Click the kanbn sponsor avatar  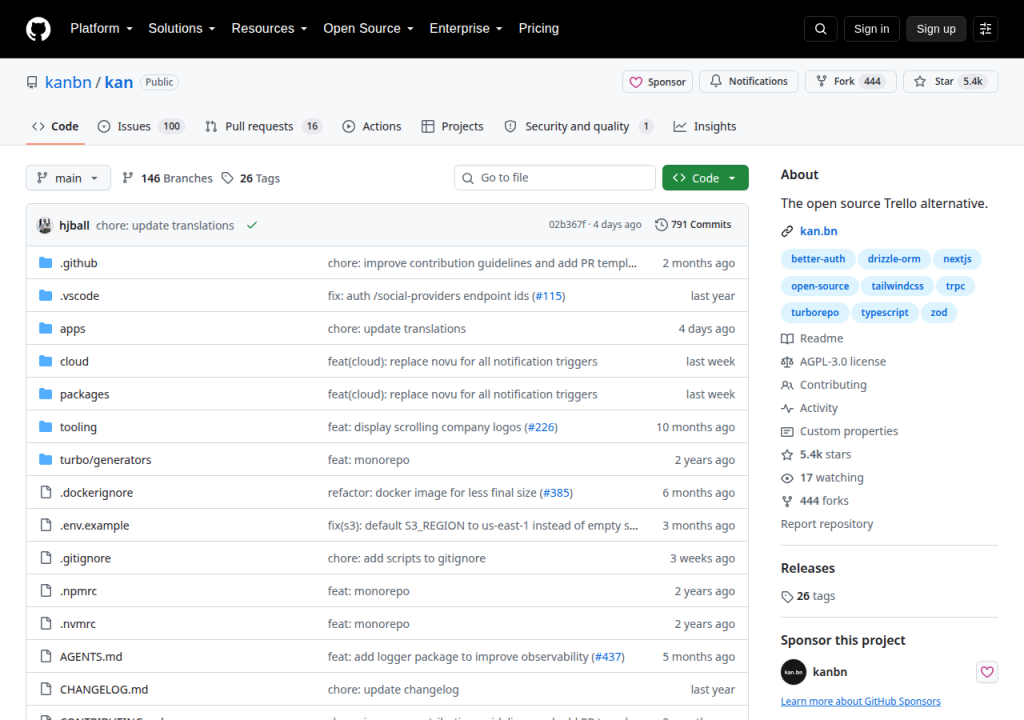793,672
